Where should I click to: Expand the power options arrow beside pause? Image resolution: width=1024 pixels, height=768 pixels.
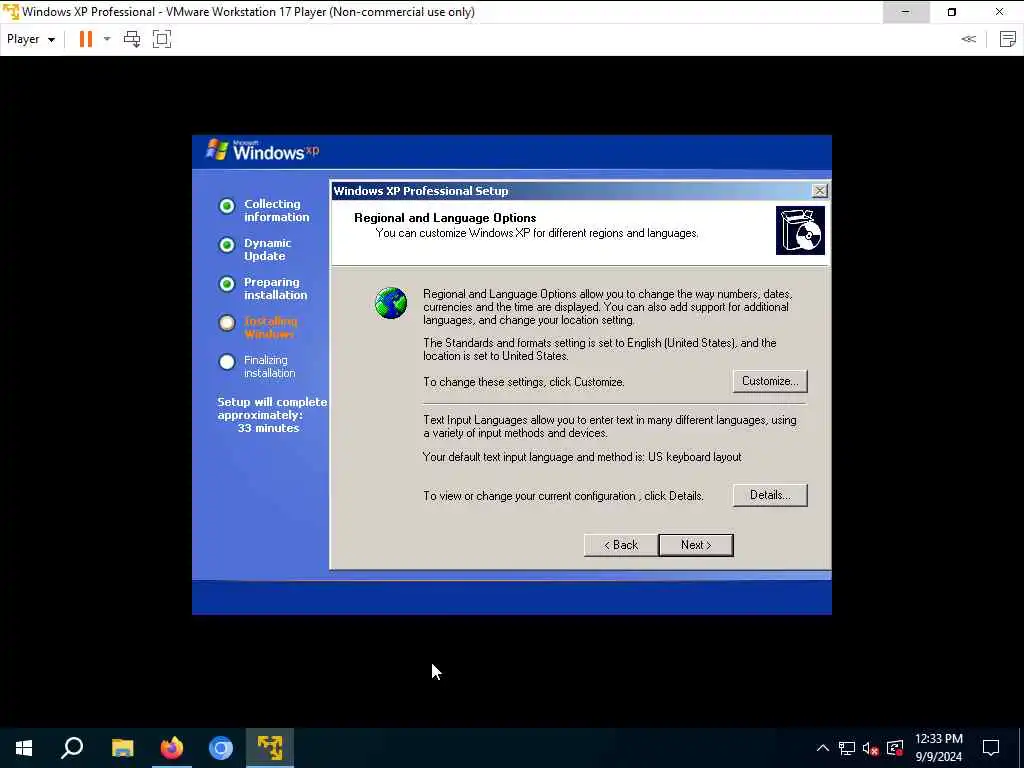(107, 39)
